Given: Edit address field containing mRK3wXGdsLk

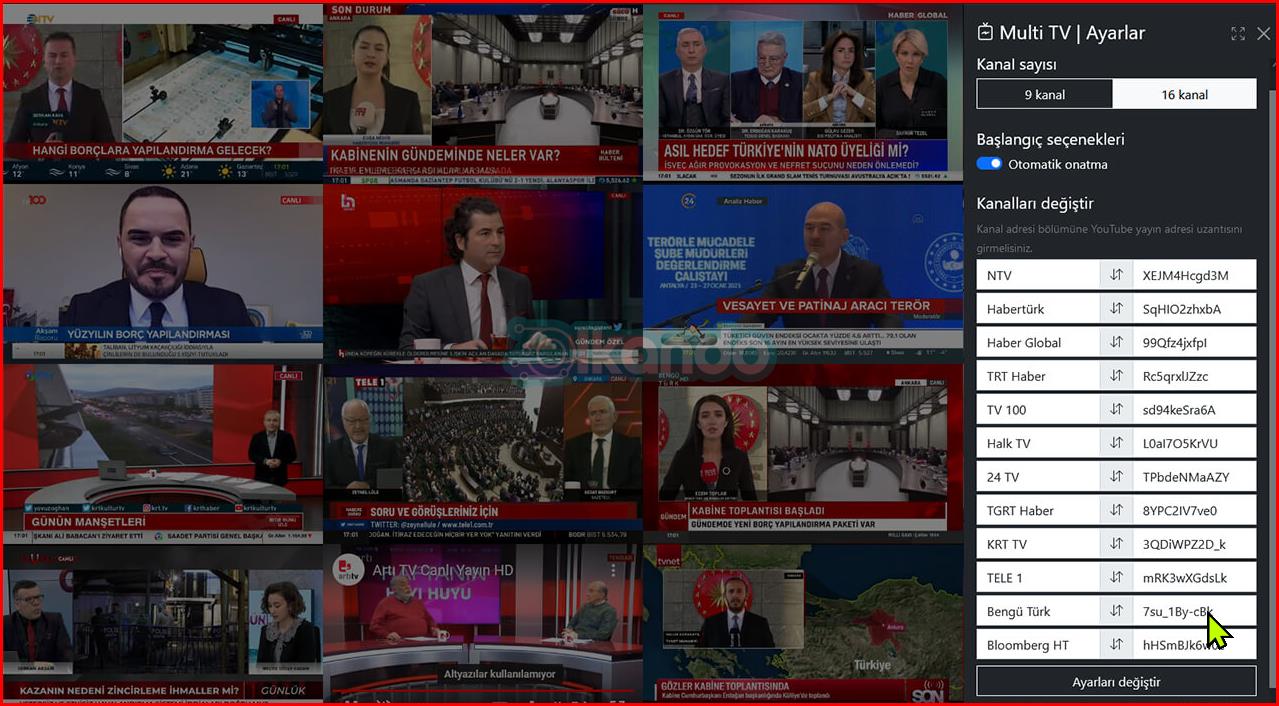Looking at the screenshot, I should click(x=1195, y=577).
